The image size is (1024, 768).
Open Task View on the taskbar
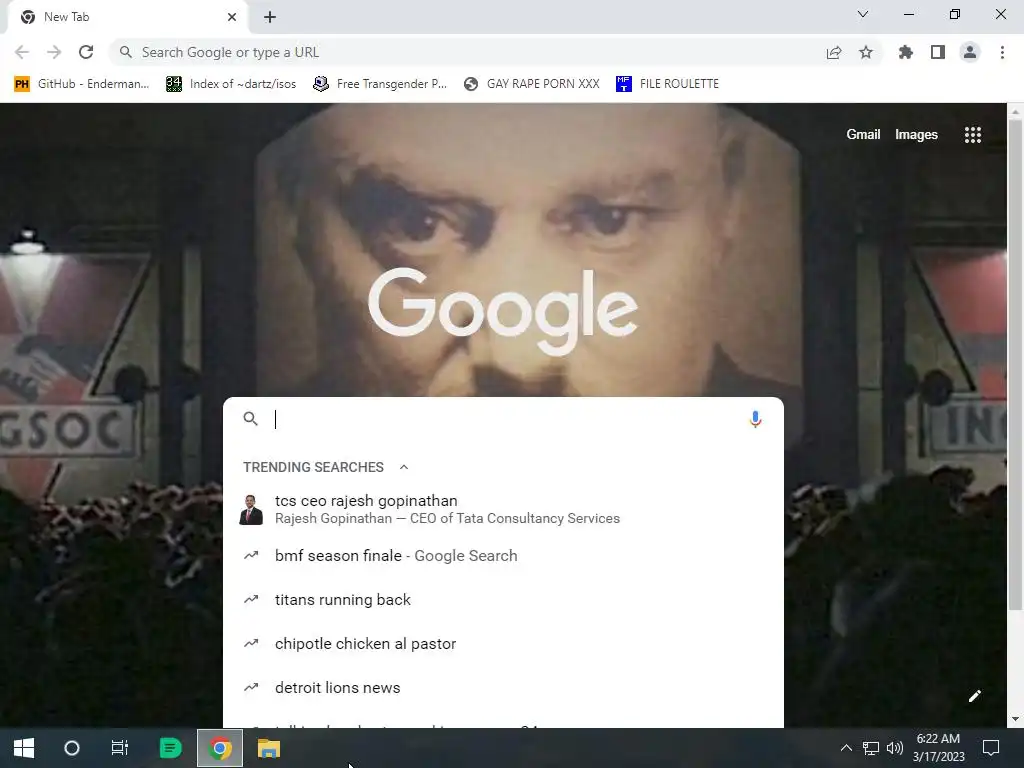tap(120, 748)
